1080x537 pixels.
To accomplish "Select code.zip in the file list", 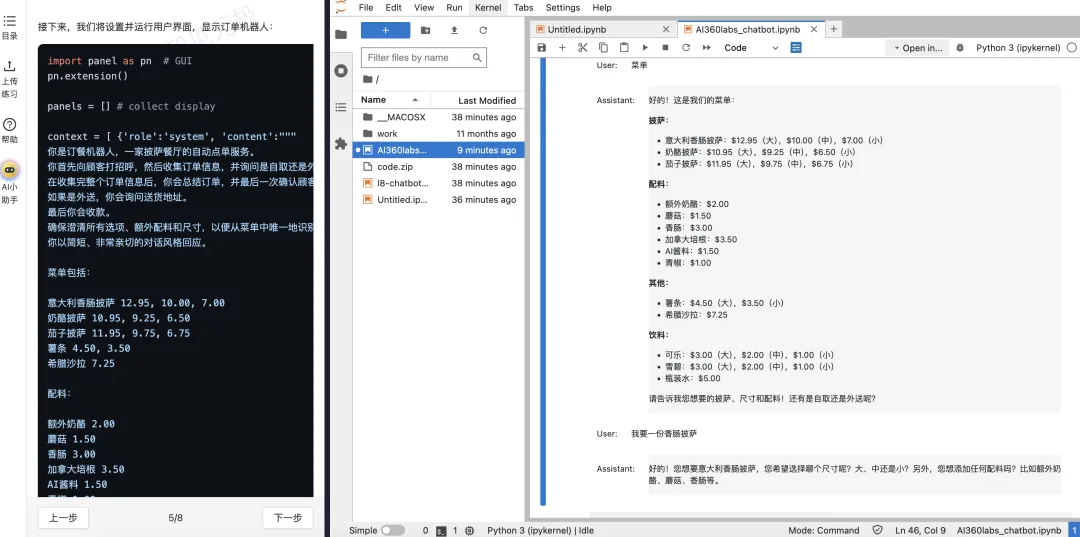I will pyautogui.click(x=395, y=167).
